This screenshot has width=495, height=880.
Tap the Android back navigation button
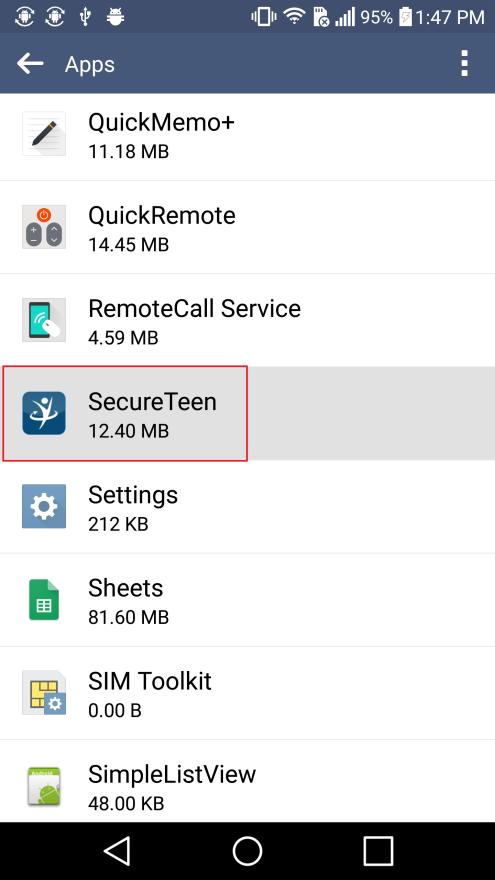click(118, 851)
